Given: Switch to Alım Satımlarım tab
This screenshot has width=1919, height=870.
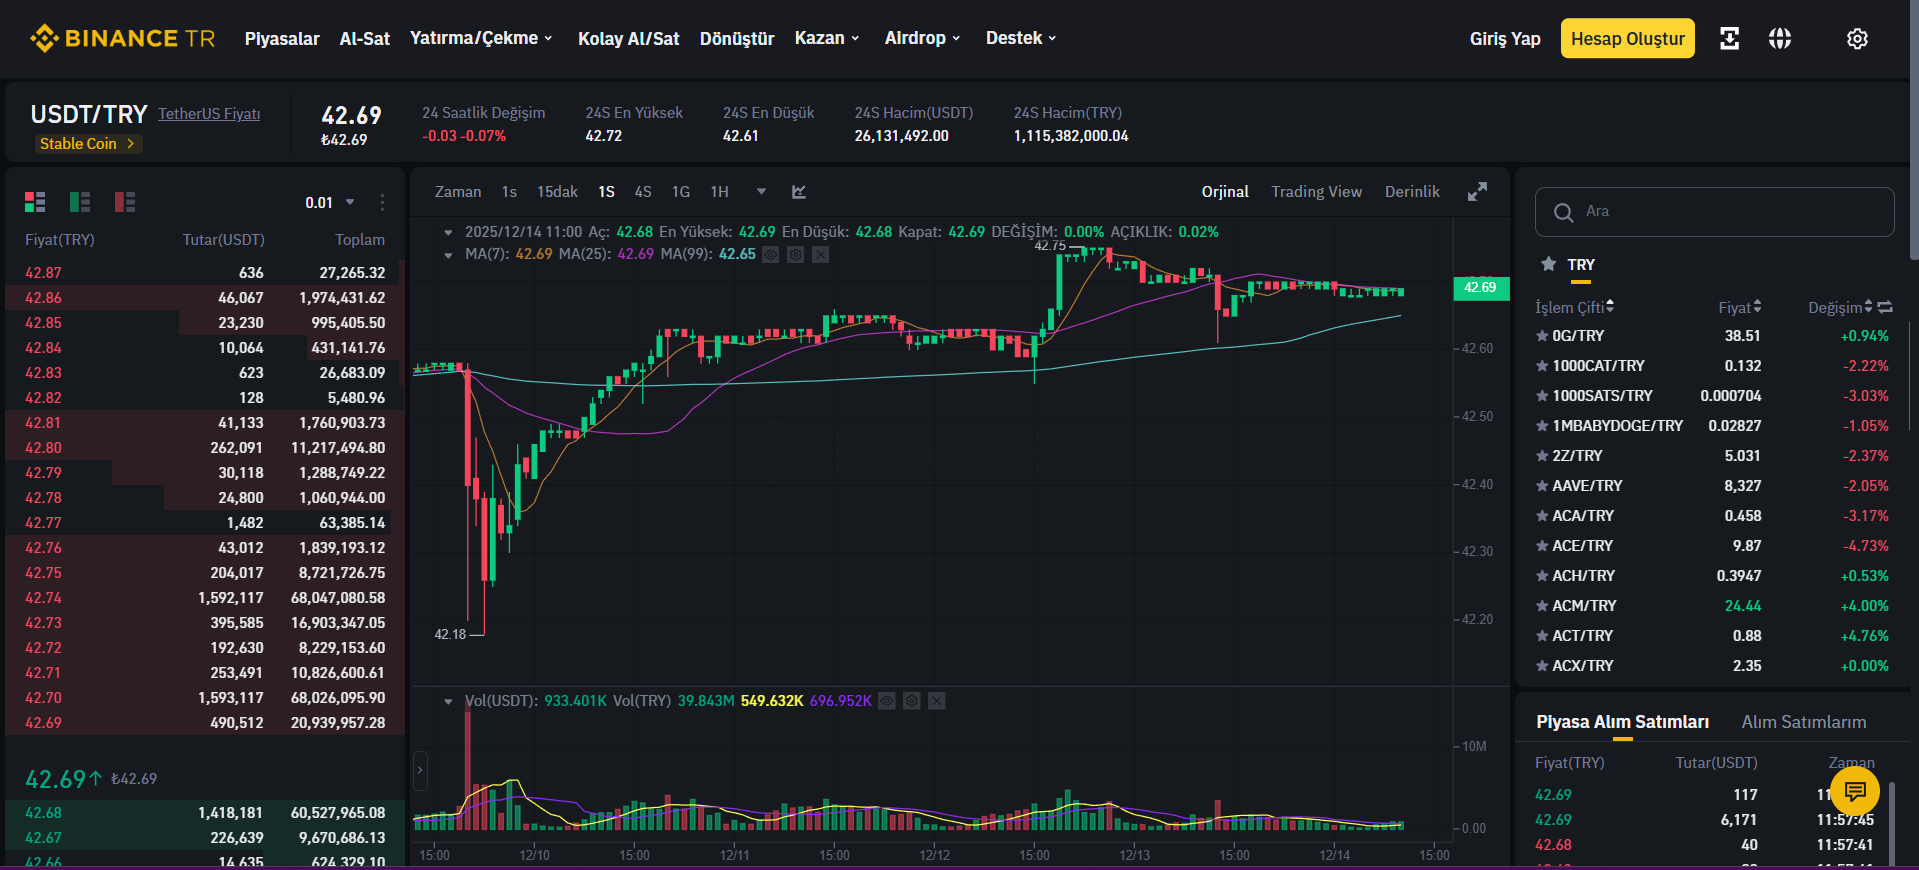Looking at the screenshot, I should coord(1803,722).
